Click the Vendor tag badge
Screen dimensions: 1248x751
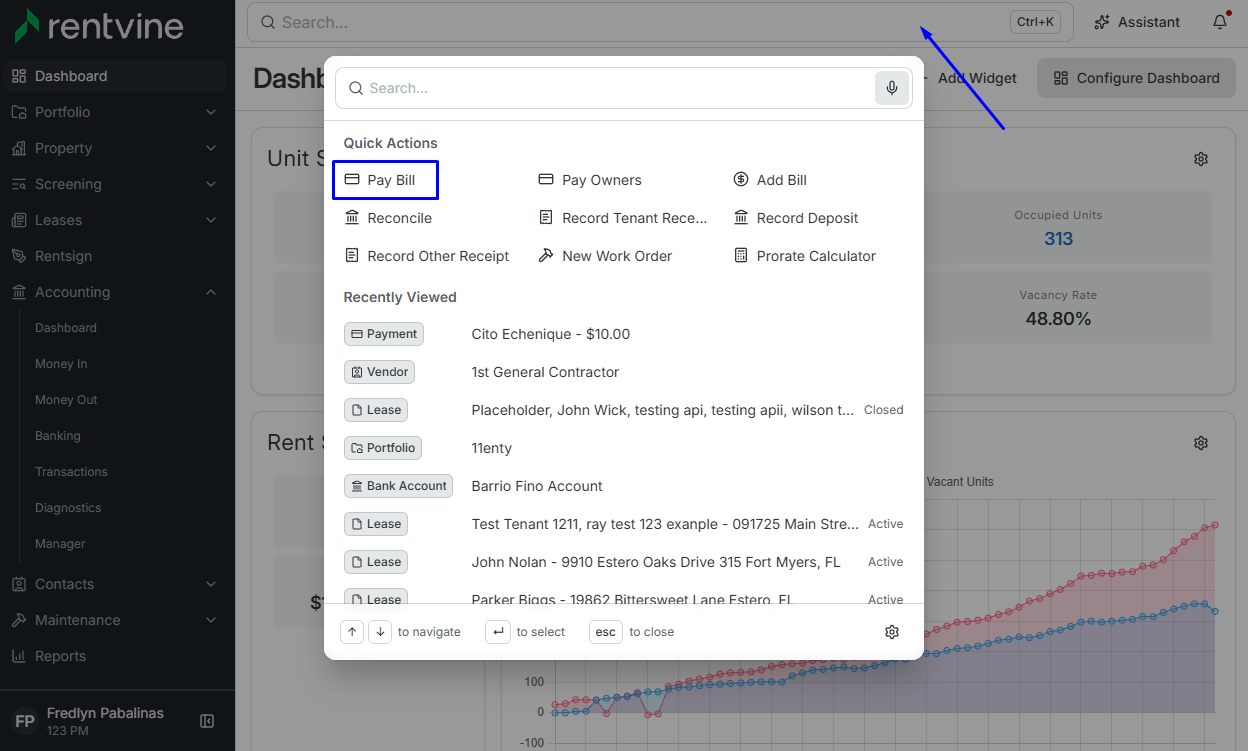pyautogui.click(x=379, y=372)
